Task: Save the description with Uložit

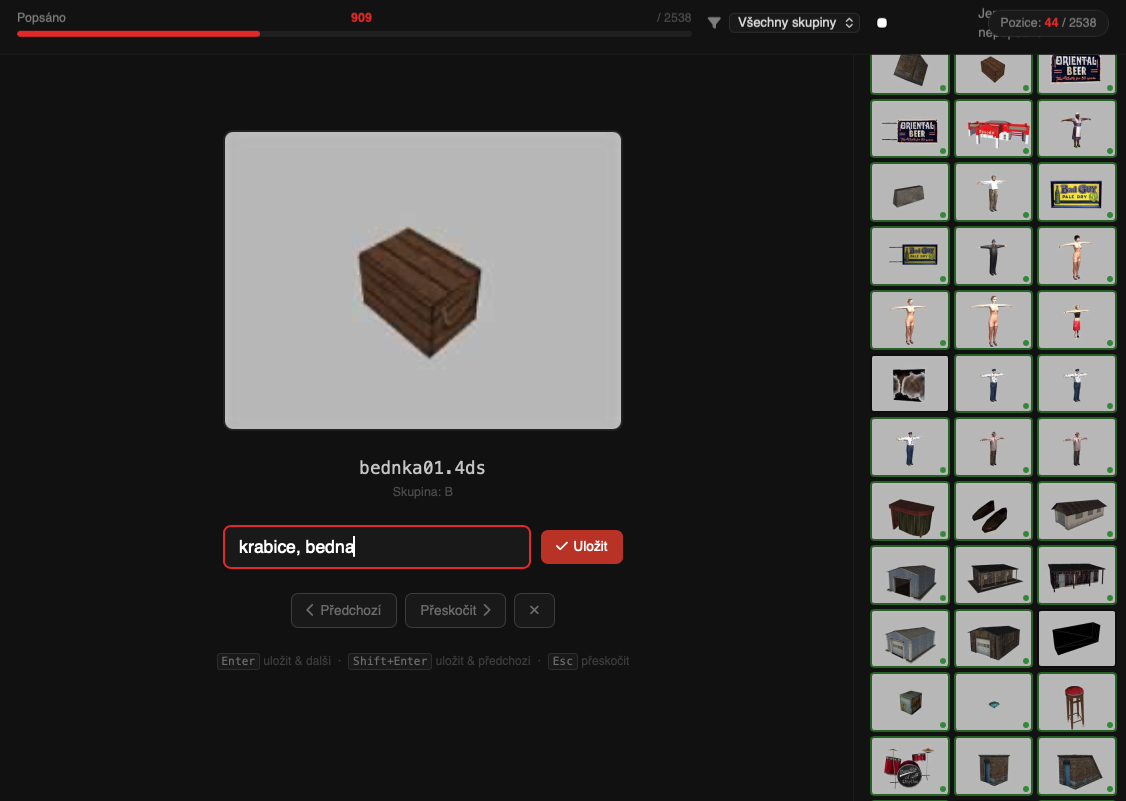Action: pyautogui.click(x=582, y=547)
